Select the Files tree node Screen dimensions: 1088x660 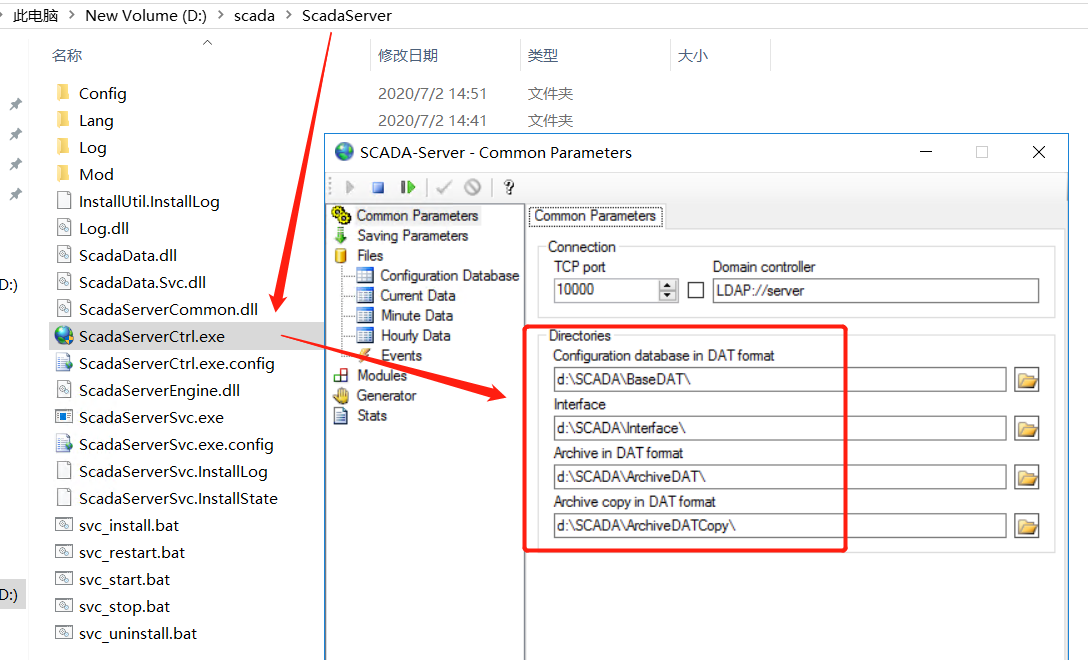point(370,255)
